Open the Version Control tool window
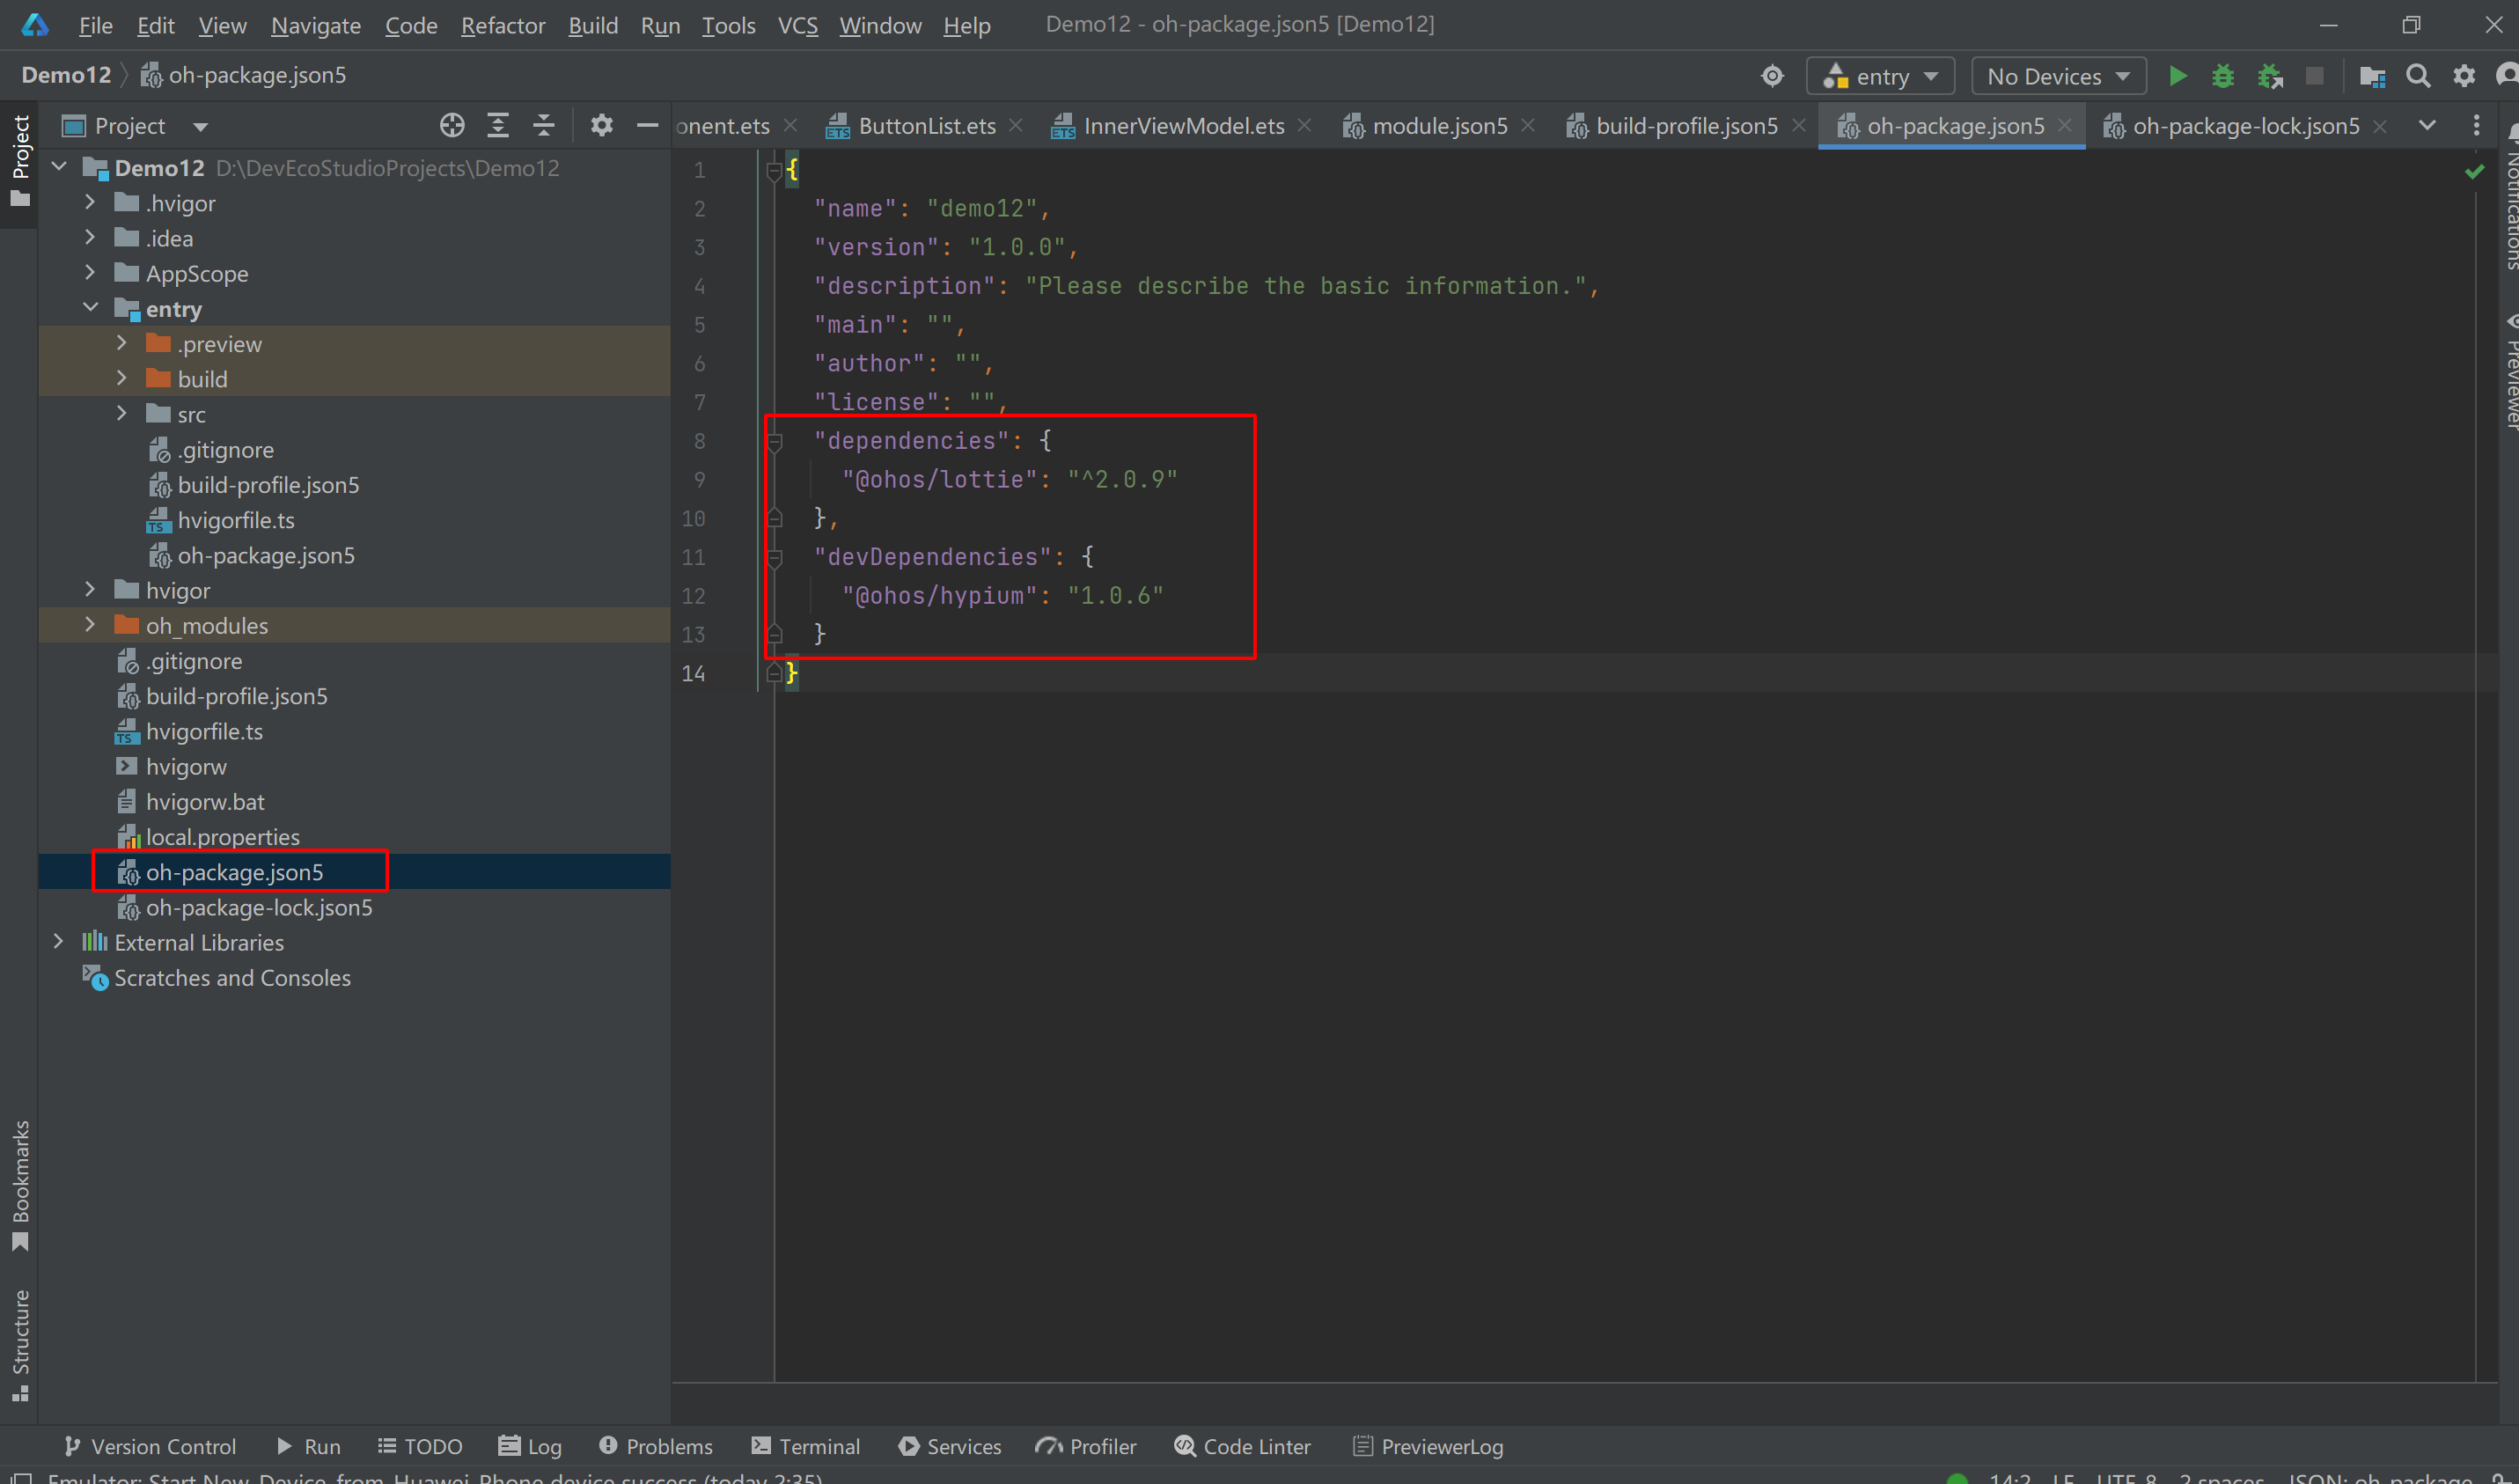2519x1484 pixels. click(x=150, y=1446)
